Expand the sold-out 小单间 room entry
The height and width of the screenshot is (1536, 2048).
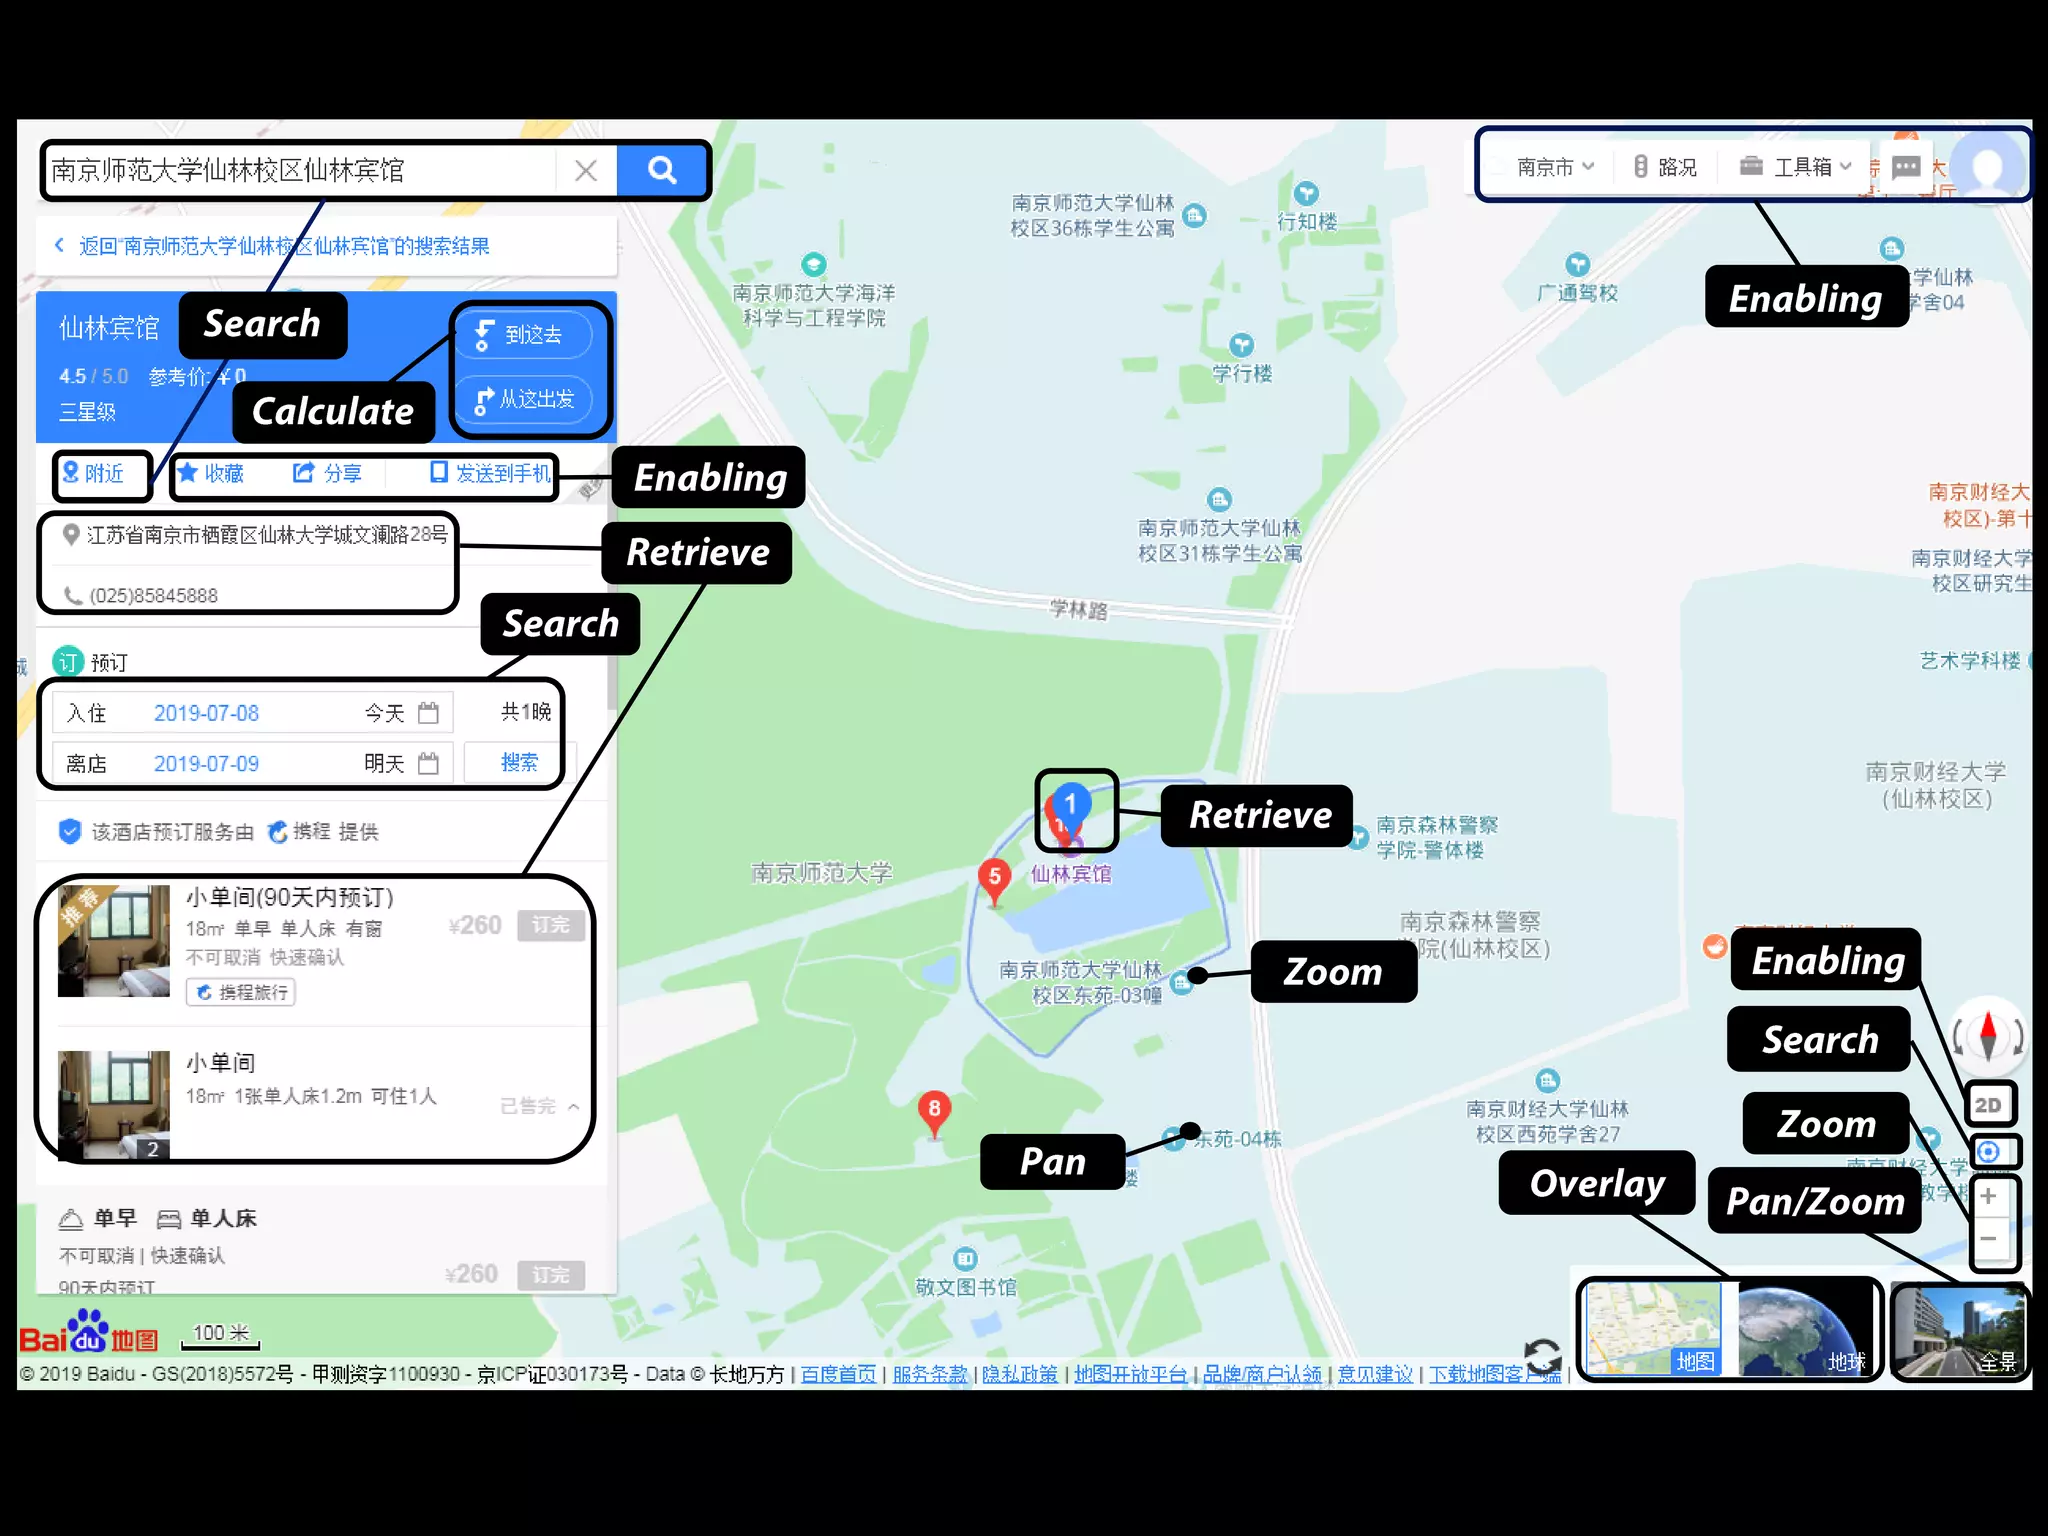pyautogui.click(x=573, y=1106)
